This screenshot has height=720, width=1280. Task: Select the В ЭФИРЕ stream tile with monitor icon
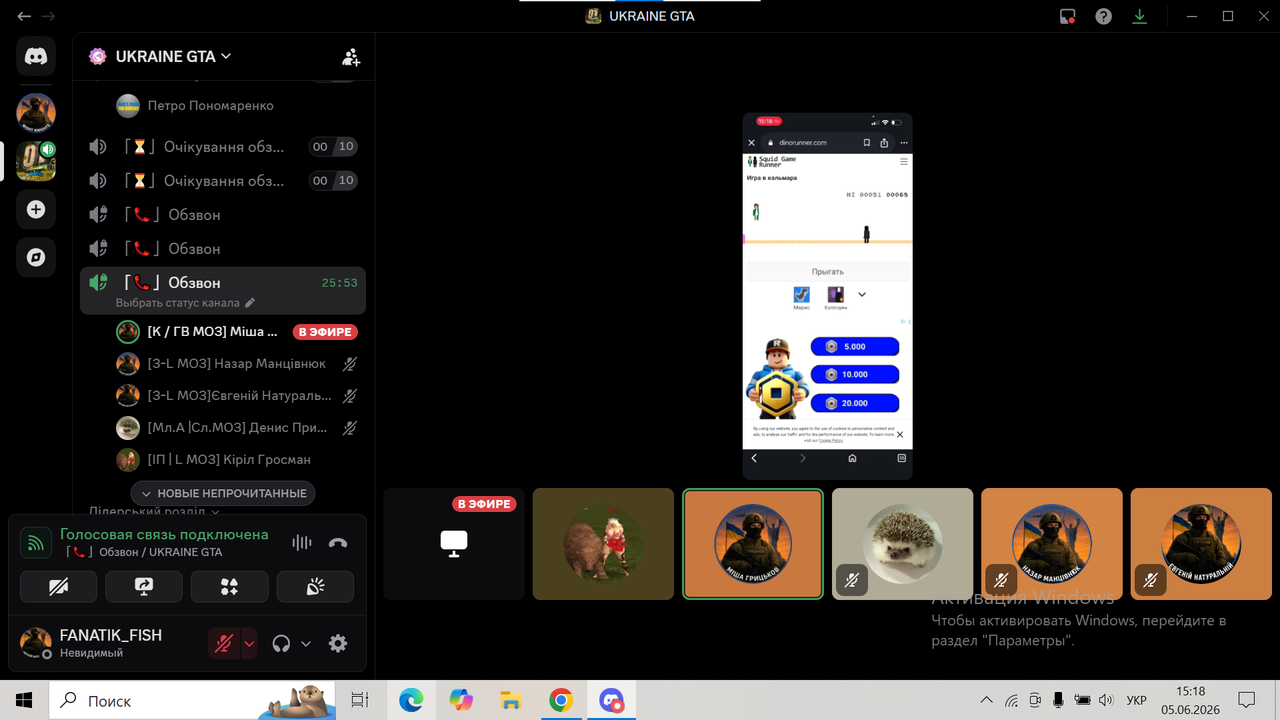tap(454, 544)
